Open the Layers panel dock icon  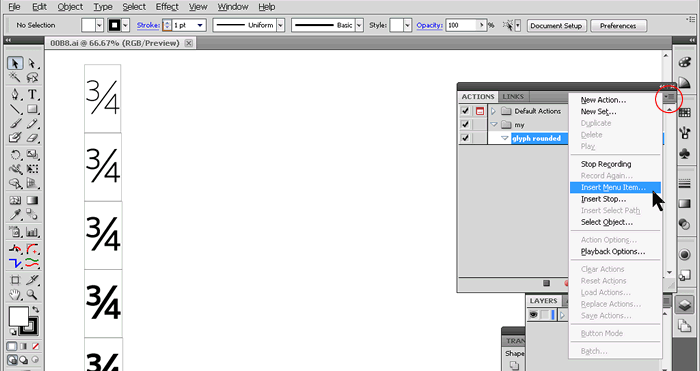[684, 305]
